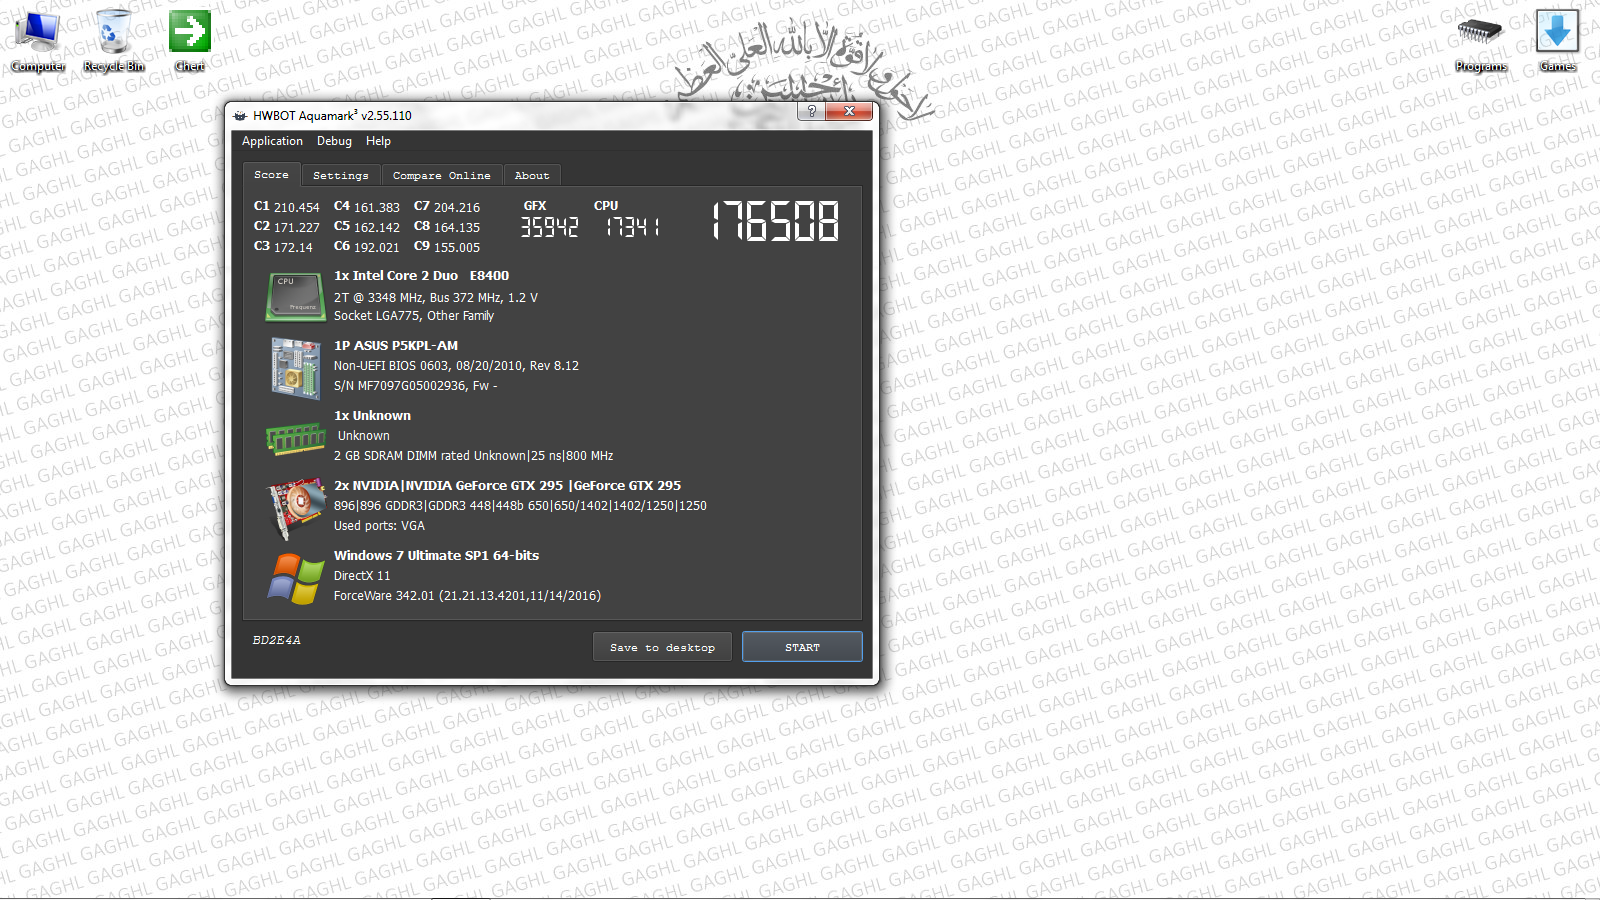The width and height of the screenshot is (1600, 900).
Task: Click the C9 value 155.005
Action: point(457,247)
